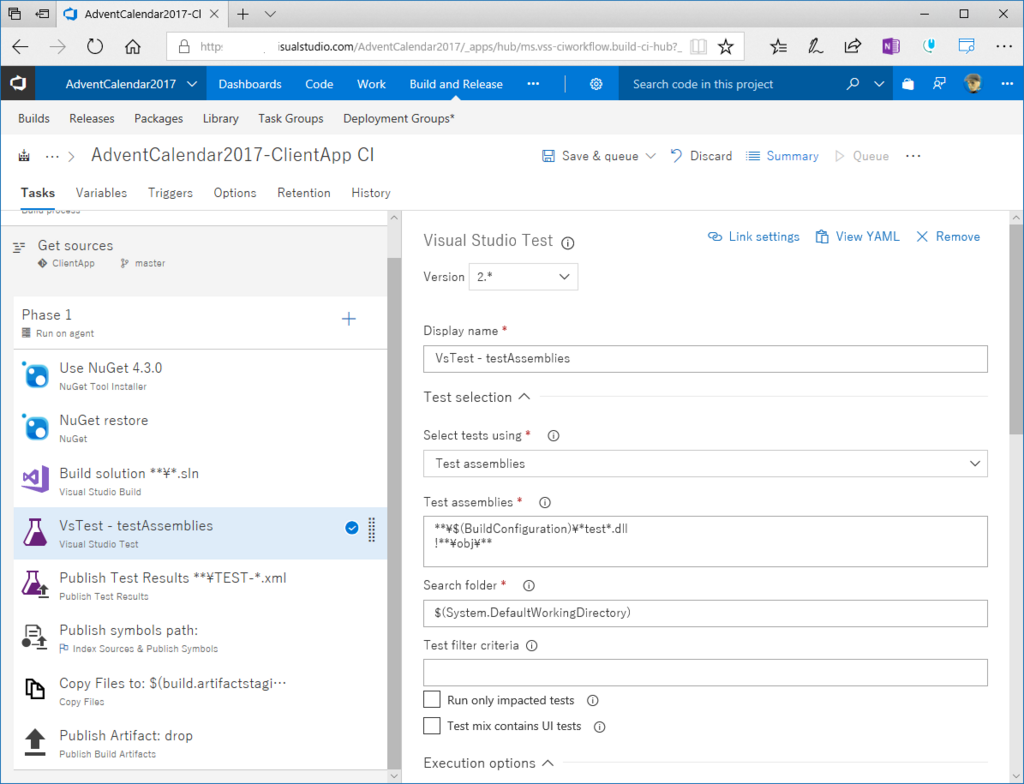Click the drag handle on VsTest task
The height and width of the screenshot is (784, 1024).
[372, 530]
